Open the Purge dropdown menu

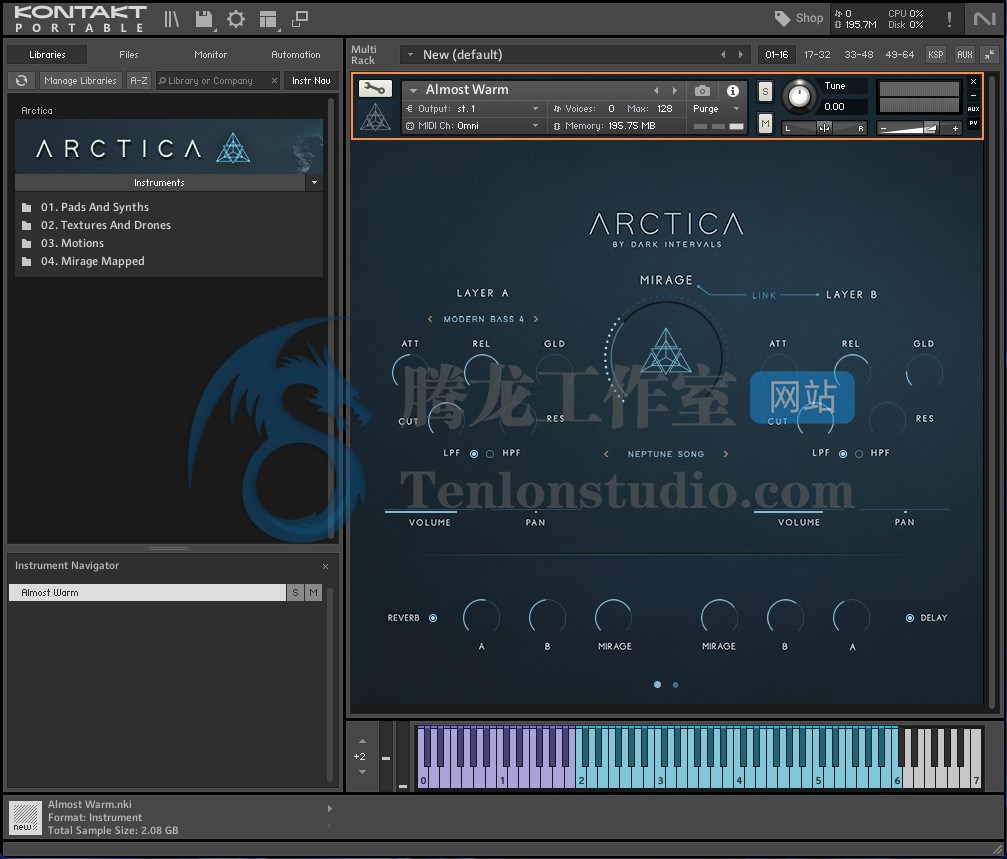click(716, 109)
